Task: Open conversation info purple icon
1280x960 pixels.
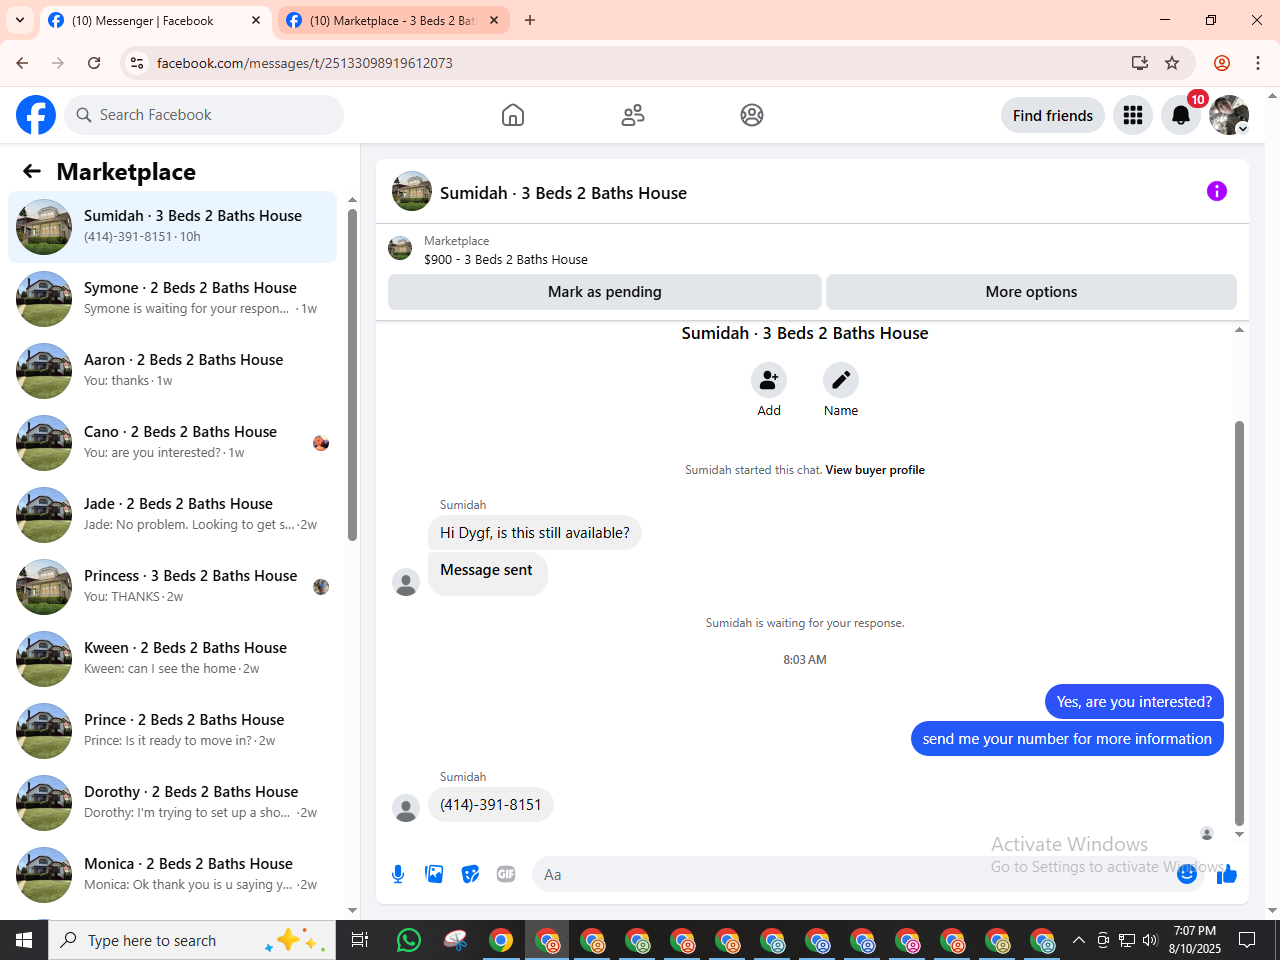Action: (1217, 191)
